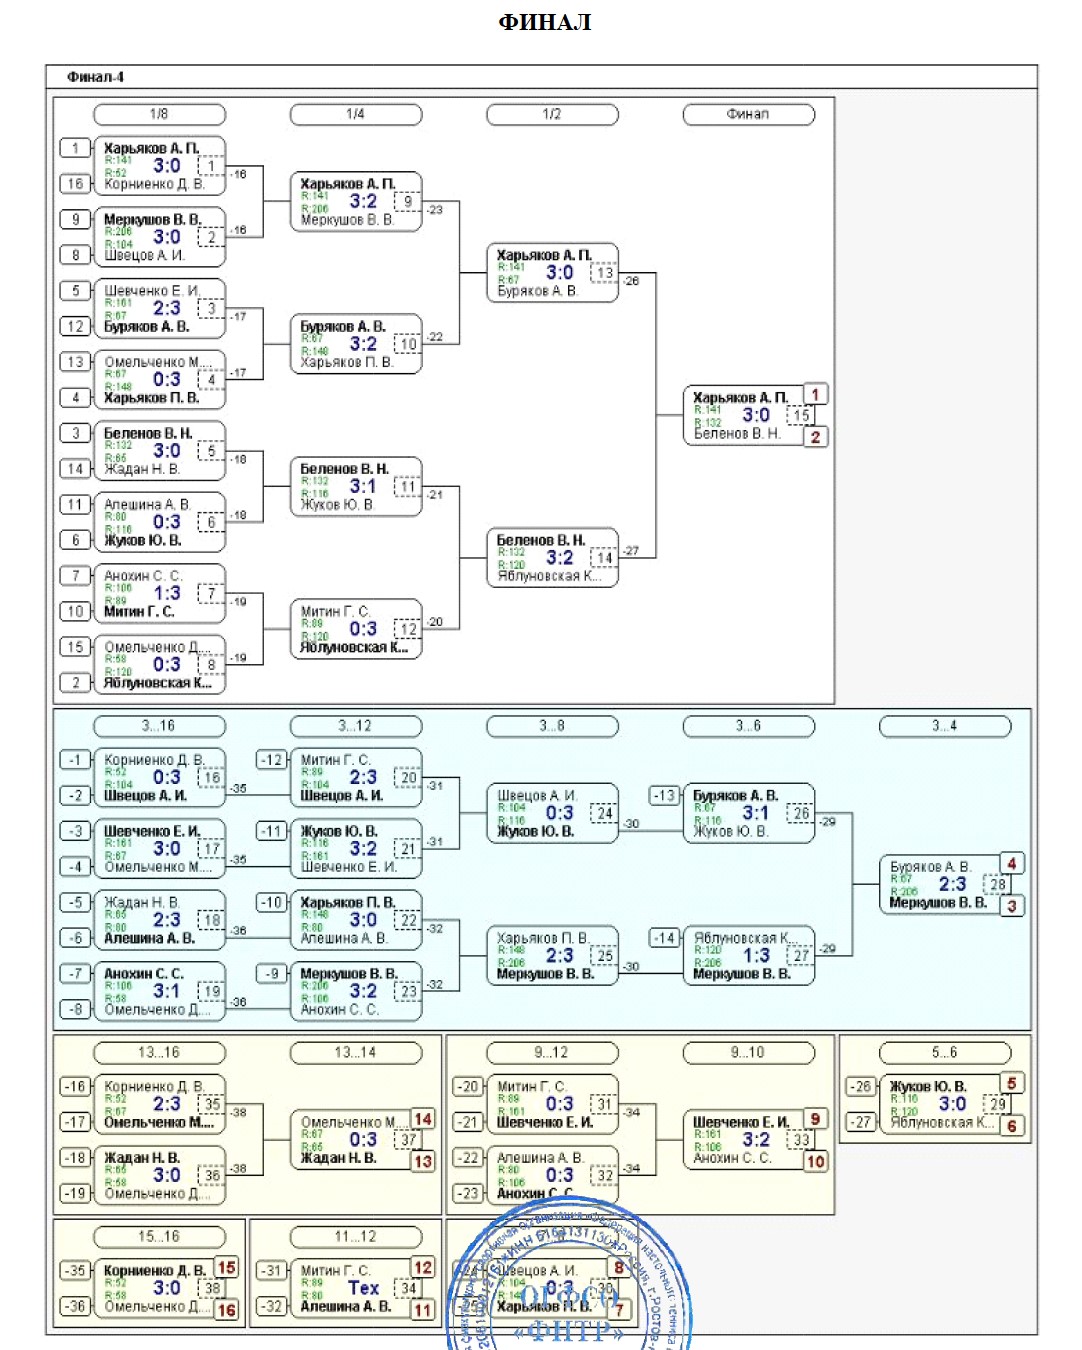Screen dimensions: 1082x1350
Task: Click 12th place badge beside Митин in 11..12
Action: (x=423, y=1267)
